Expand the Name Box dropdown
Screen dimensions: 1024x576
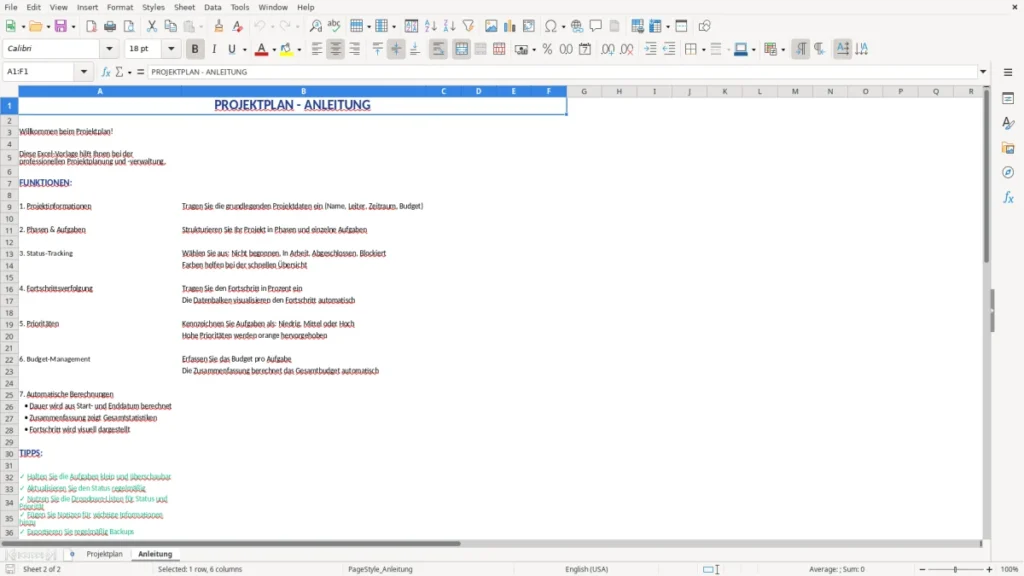pyautogui.click(x=84, y=72)
